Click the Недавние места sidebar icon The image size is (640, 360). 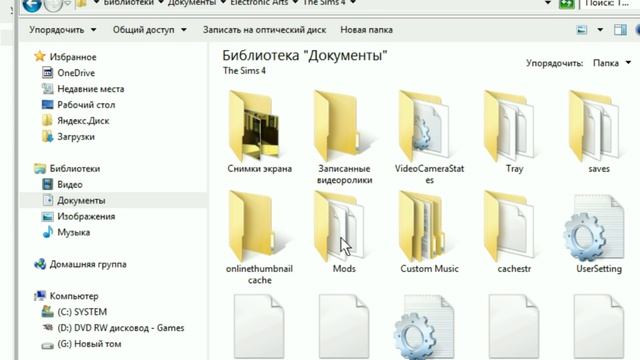point(47,89)
